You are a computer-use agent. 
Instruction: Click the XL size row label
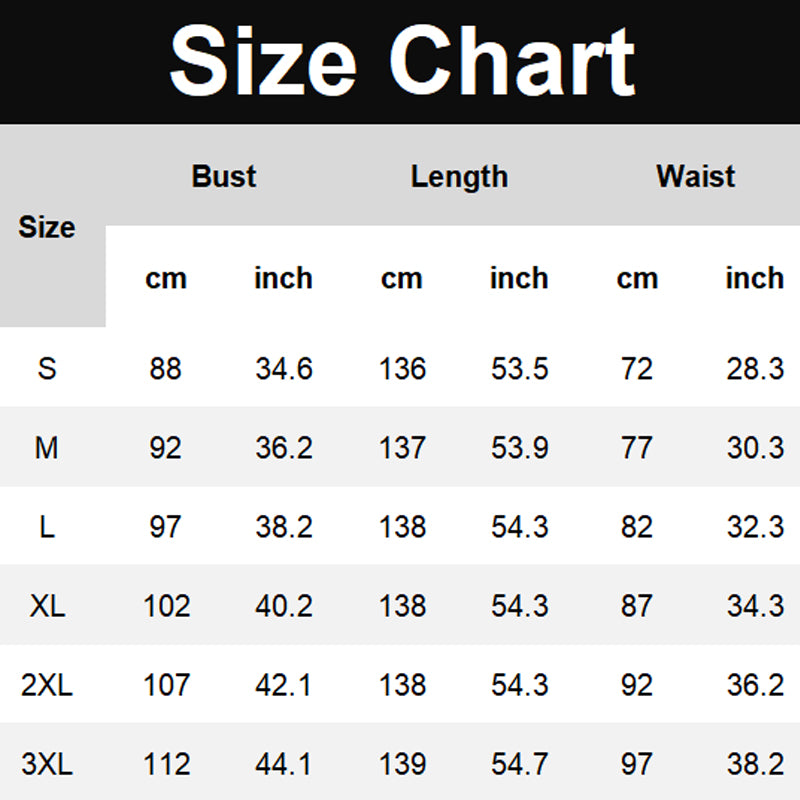pyautogui.click(x=47, y=605)
